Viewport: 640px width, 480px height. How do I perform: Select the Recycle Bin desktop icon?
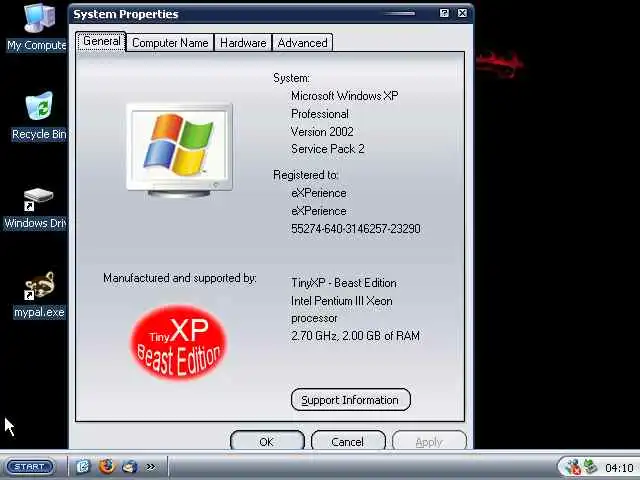tap(39, 116)
